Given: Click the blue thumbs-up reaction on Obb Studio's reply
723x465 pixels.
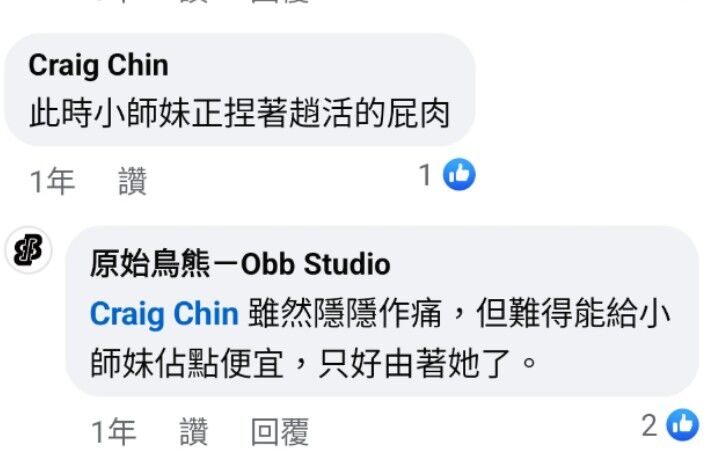Looking at the screenshot, I should [682, 425].
